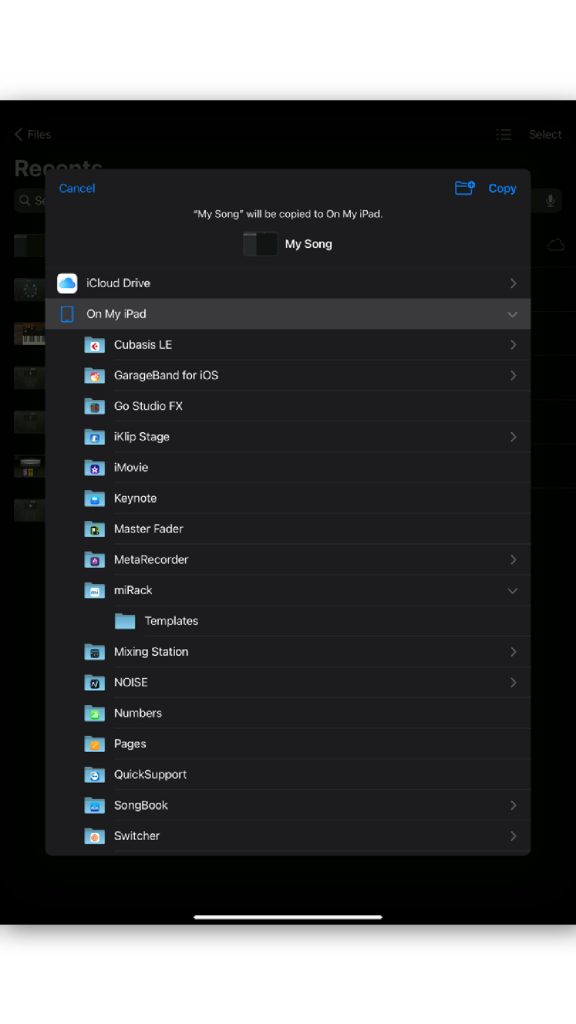Choose the miRack folder name
Screen dimensions: 576x1024
coord(133,590)
